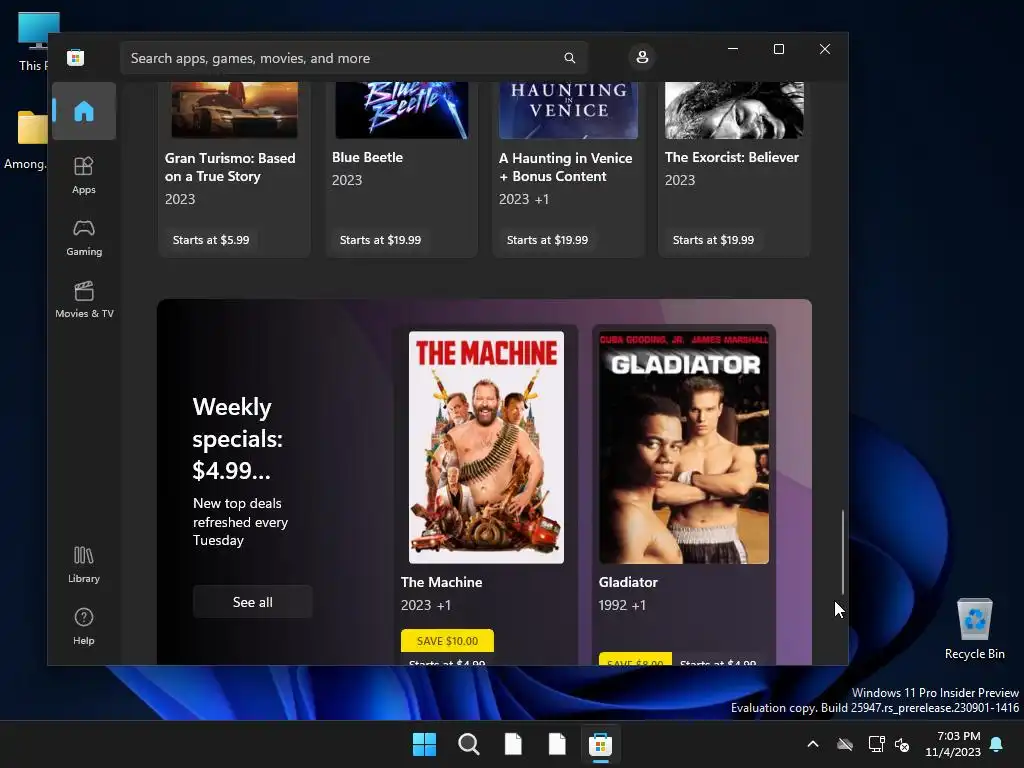Open the Library in sidebar
Screen dimensions: 1024x768
(x=84, y=564)
